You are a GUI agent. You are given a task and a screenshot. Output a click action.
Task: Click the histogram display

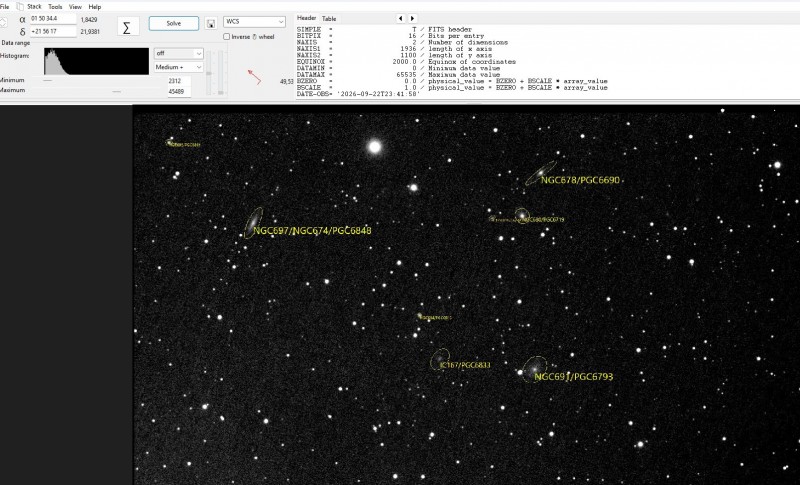(96, 61)
